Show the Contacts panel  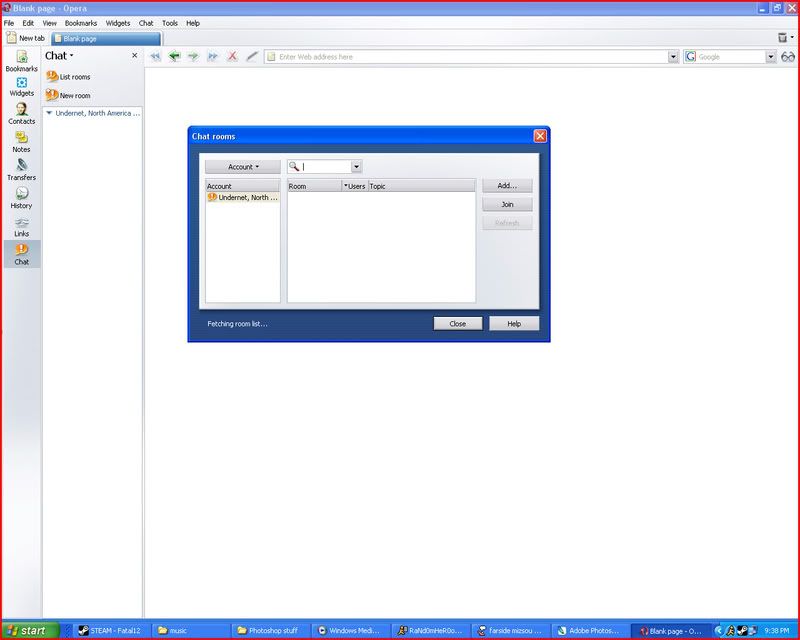21,113
